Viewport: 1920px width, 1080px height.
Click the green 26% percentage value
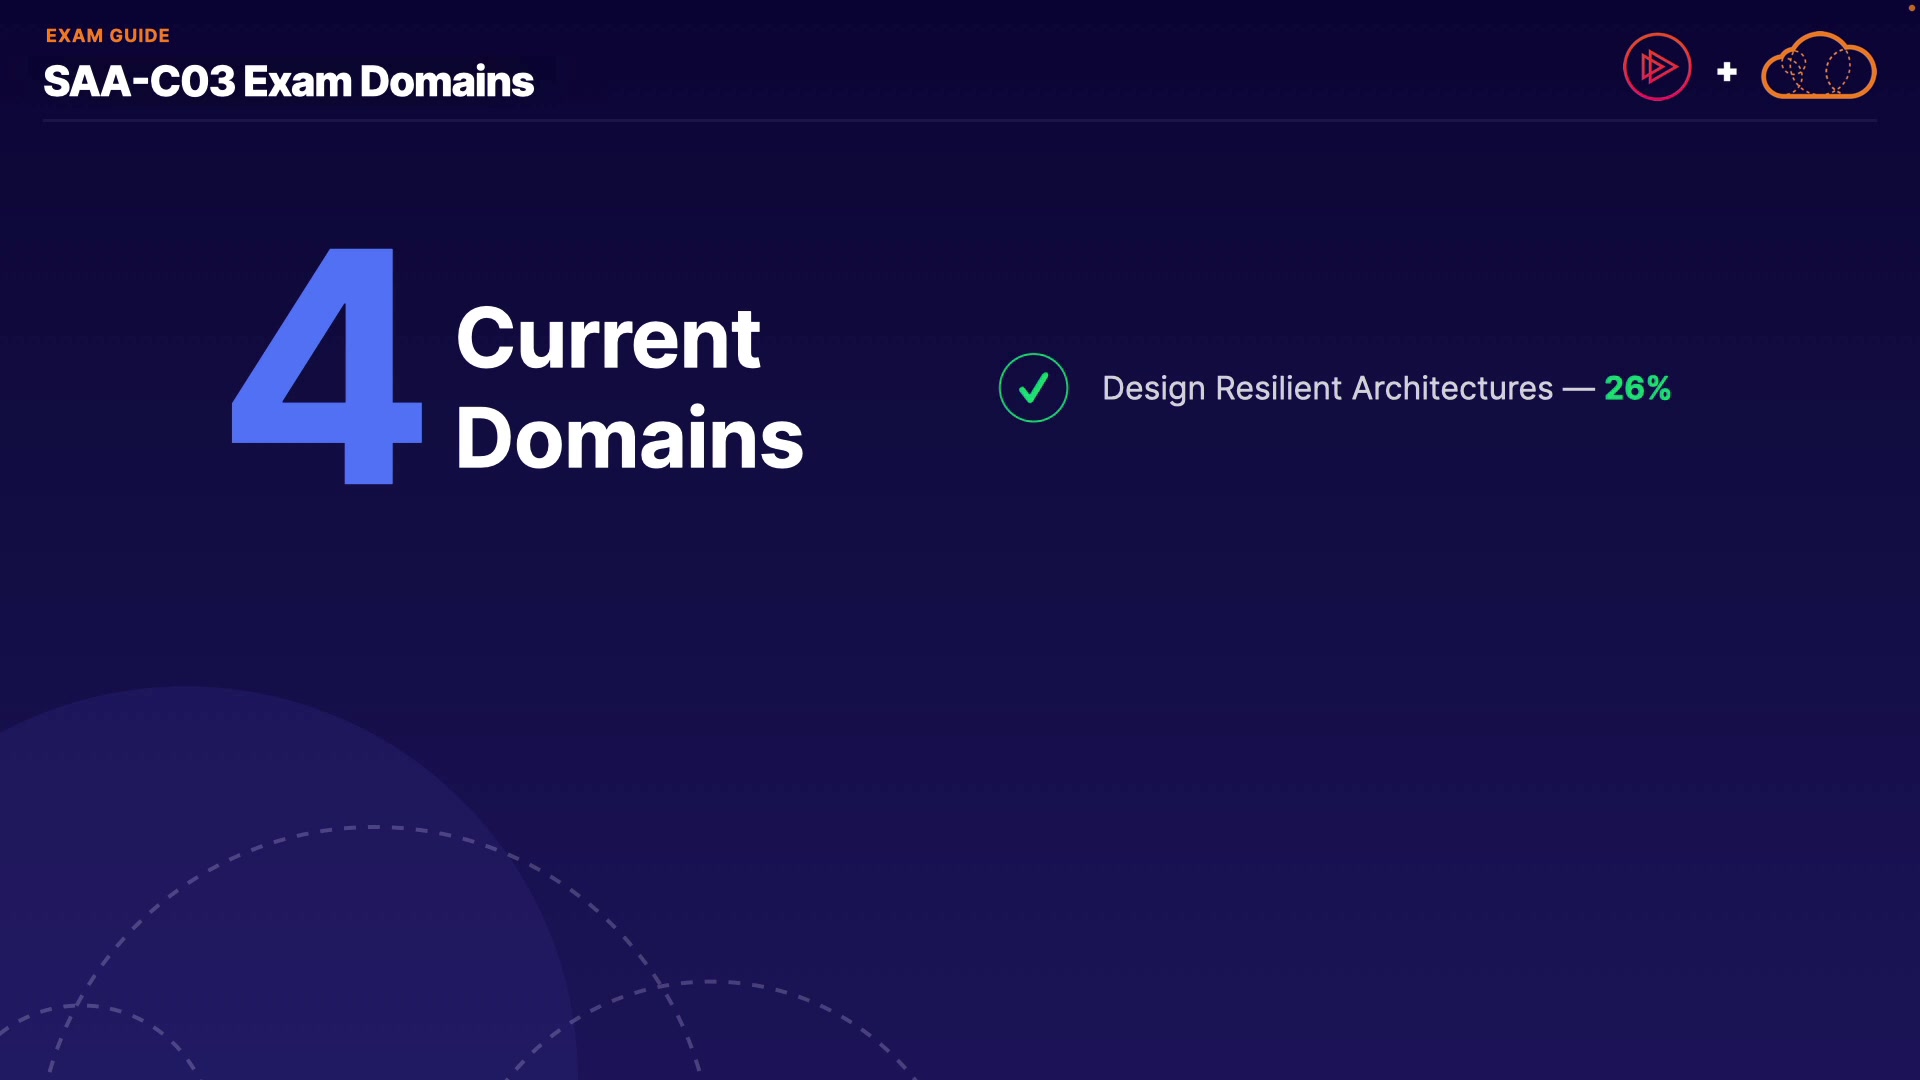coord(1637,388)
